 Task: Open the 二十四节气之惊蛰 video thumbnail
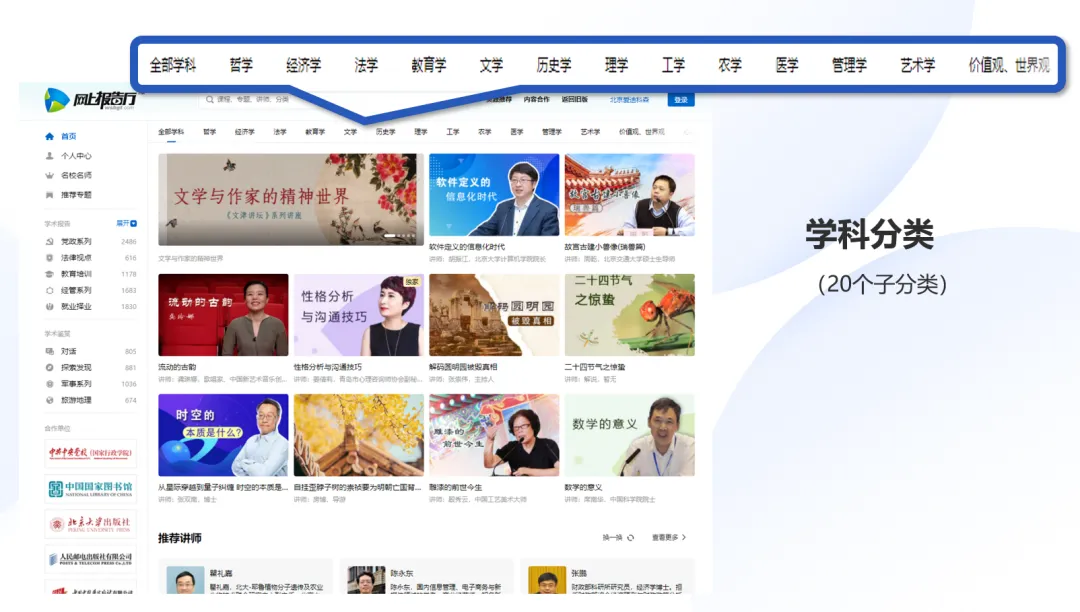[629, 315]
